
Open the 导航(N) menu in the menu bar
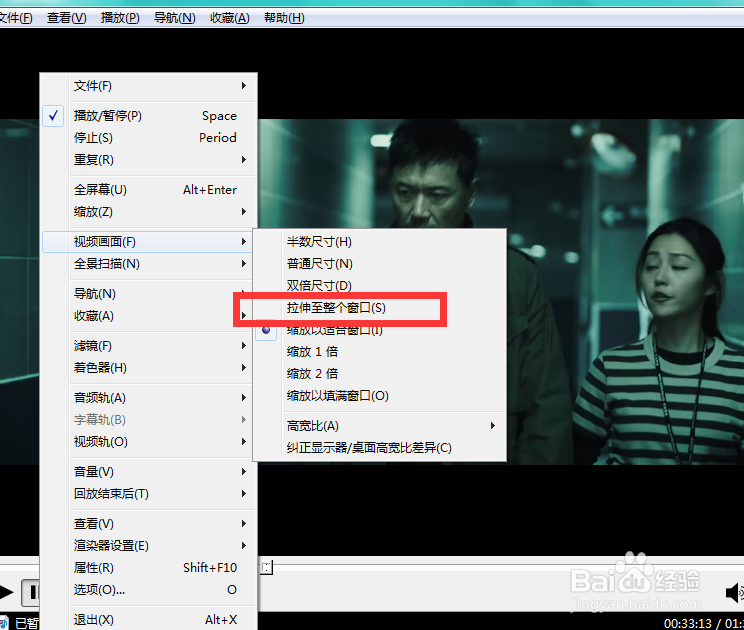point(175,18)
